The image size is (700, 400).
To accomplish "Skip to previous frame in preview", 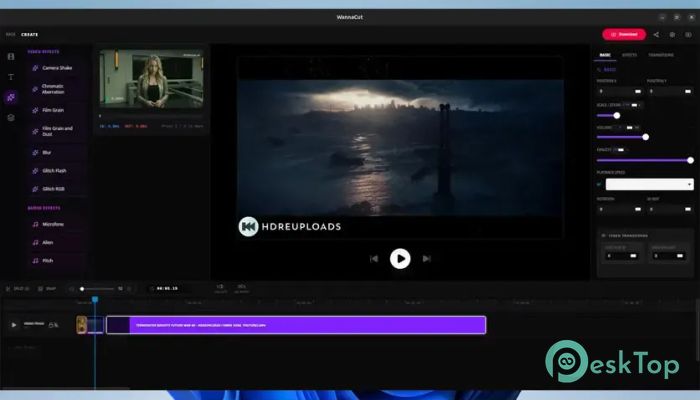I will click(374, 258).
